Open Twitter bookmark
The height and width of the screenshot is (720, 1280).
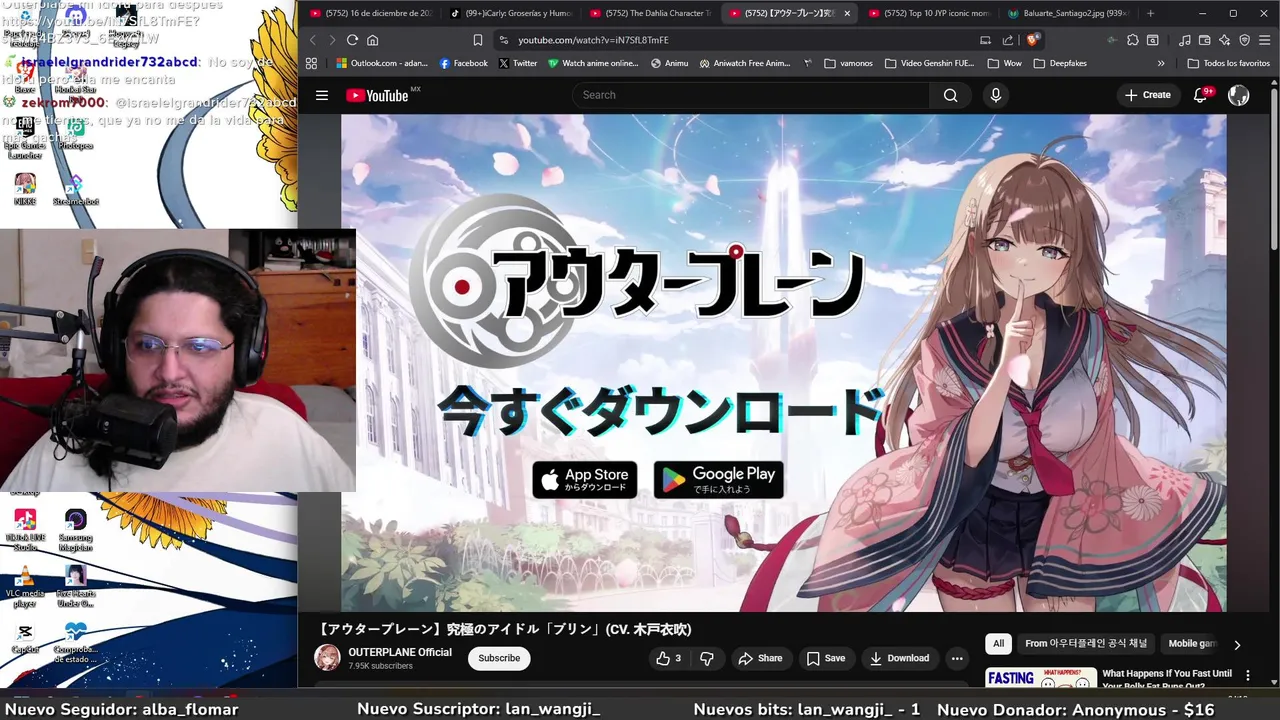[518, 63]
